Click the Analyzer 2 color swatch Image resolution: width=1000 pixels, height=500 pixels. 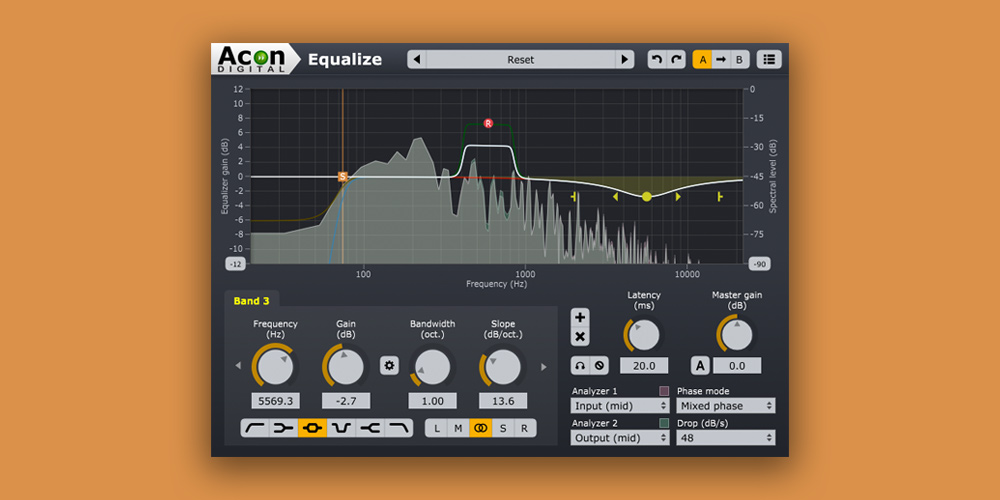click(x=663, y=422)
